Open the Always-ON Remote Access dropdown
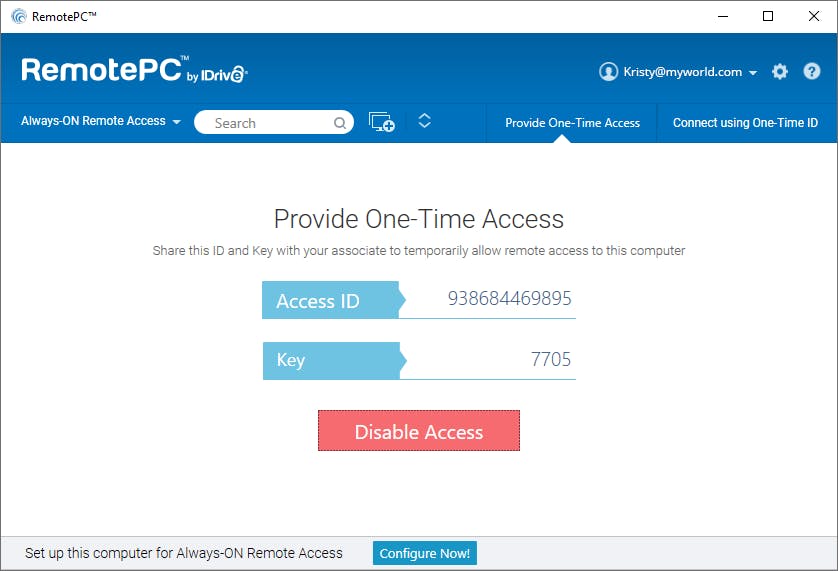The image size is (838, 571). click(x=101, y=121)
